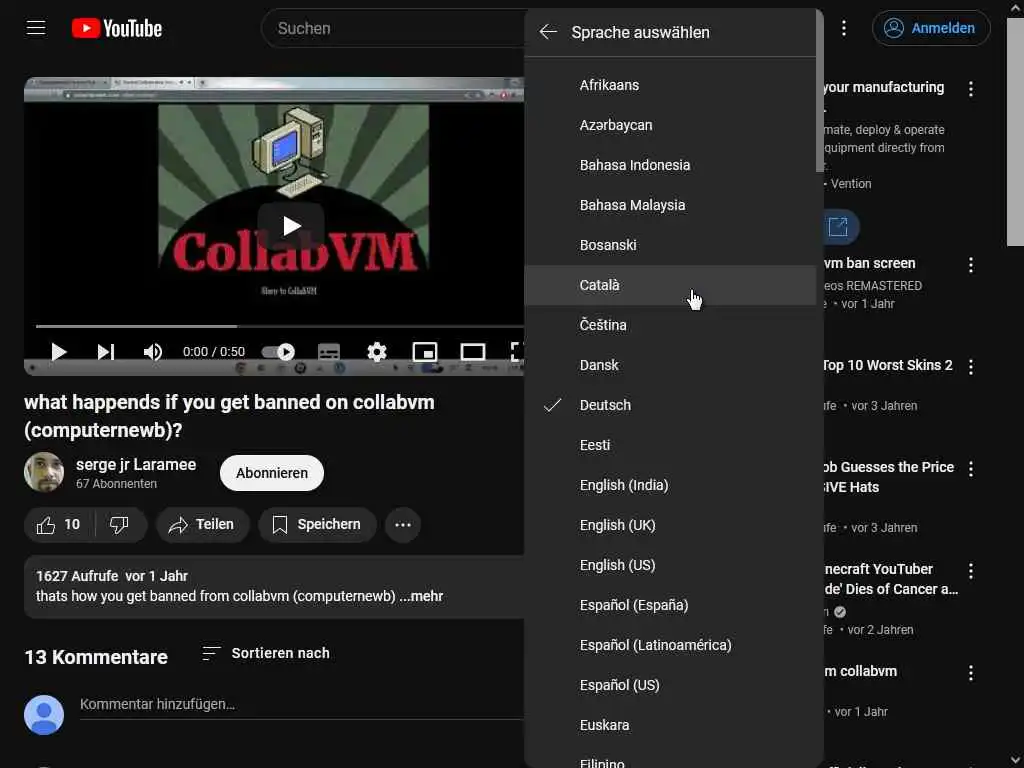Select English (UK) language

pos(670,525)
